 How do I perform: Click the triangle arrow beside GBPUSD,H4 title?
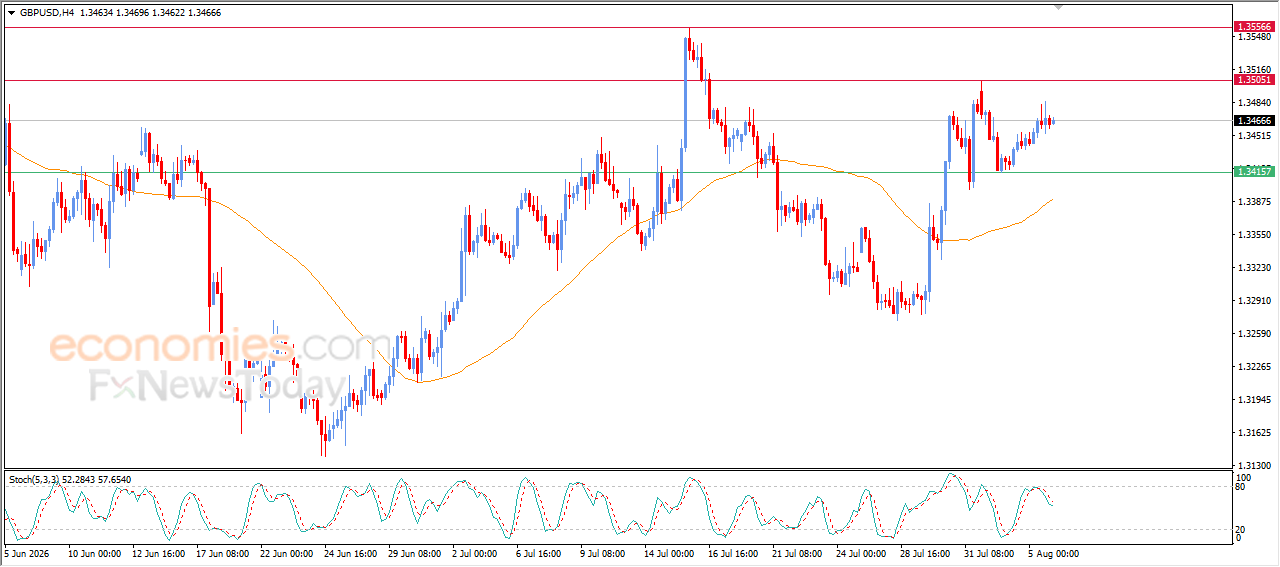(x=11, y=13)
